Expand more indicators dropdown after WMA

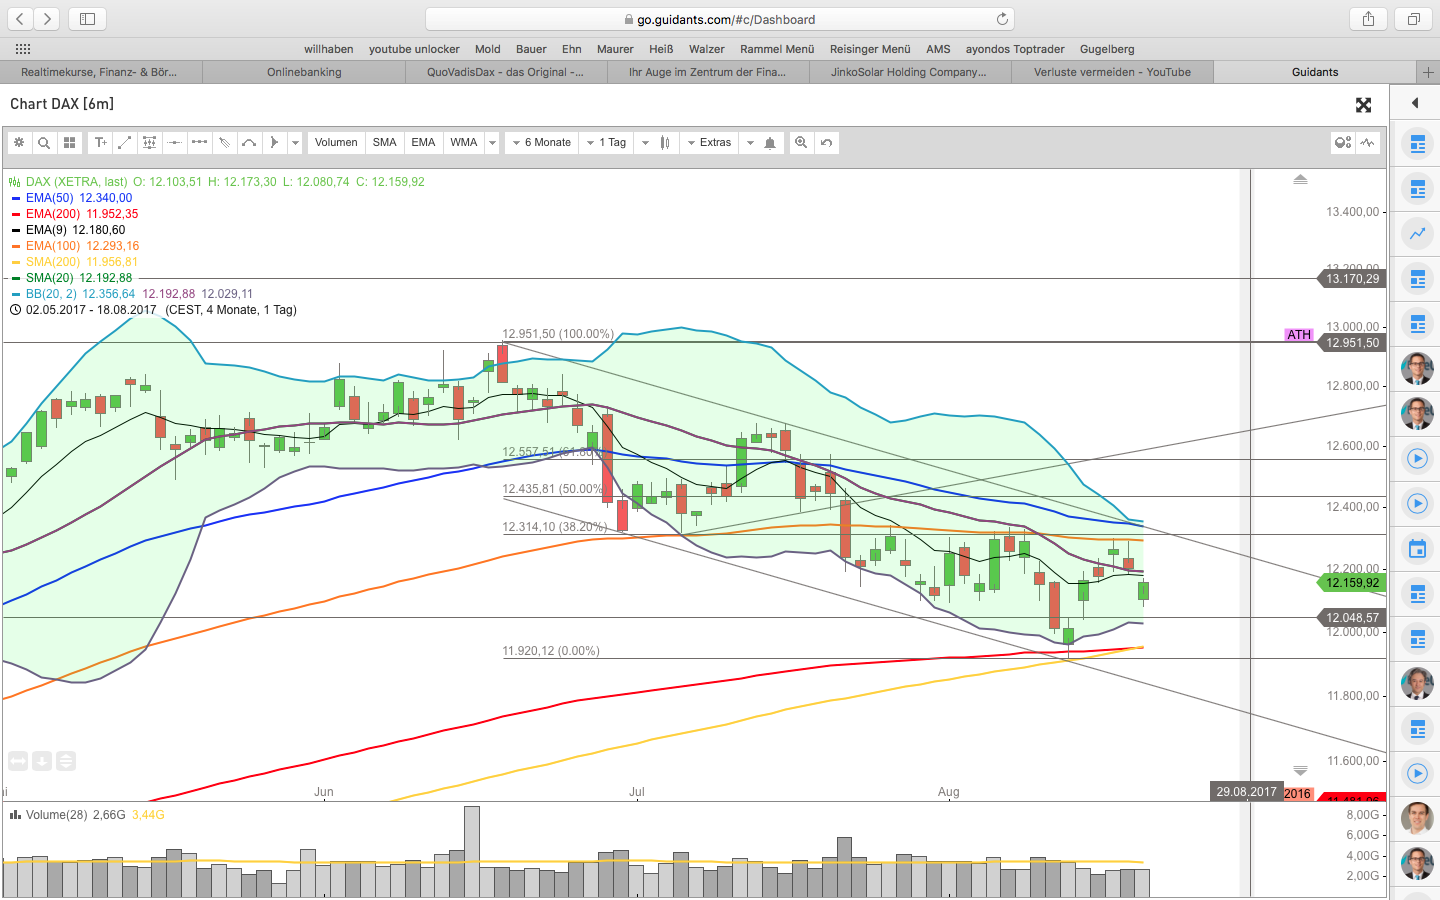coord(492,143)
